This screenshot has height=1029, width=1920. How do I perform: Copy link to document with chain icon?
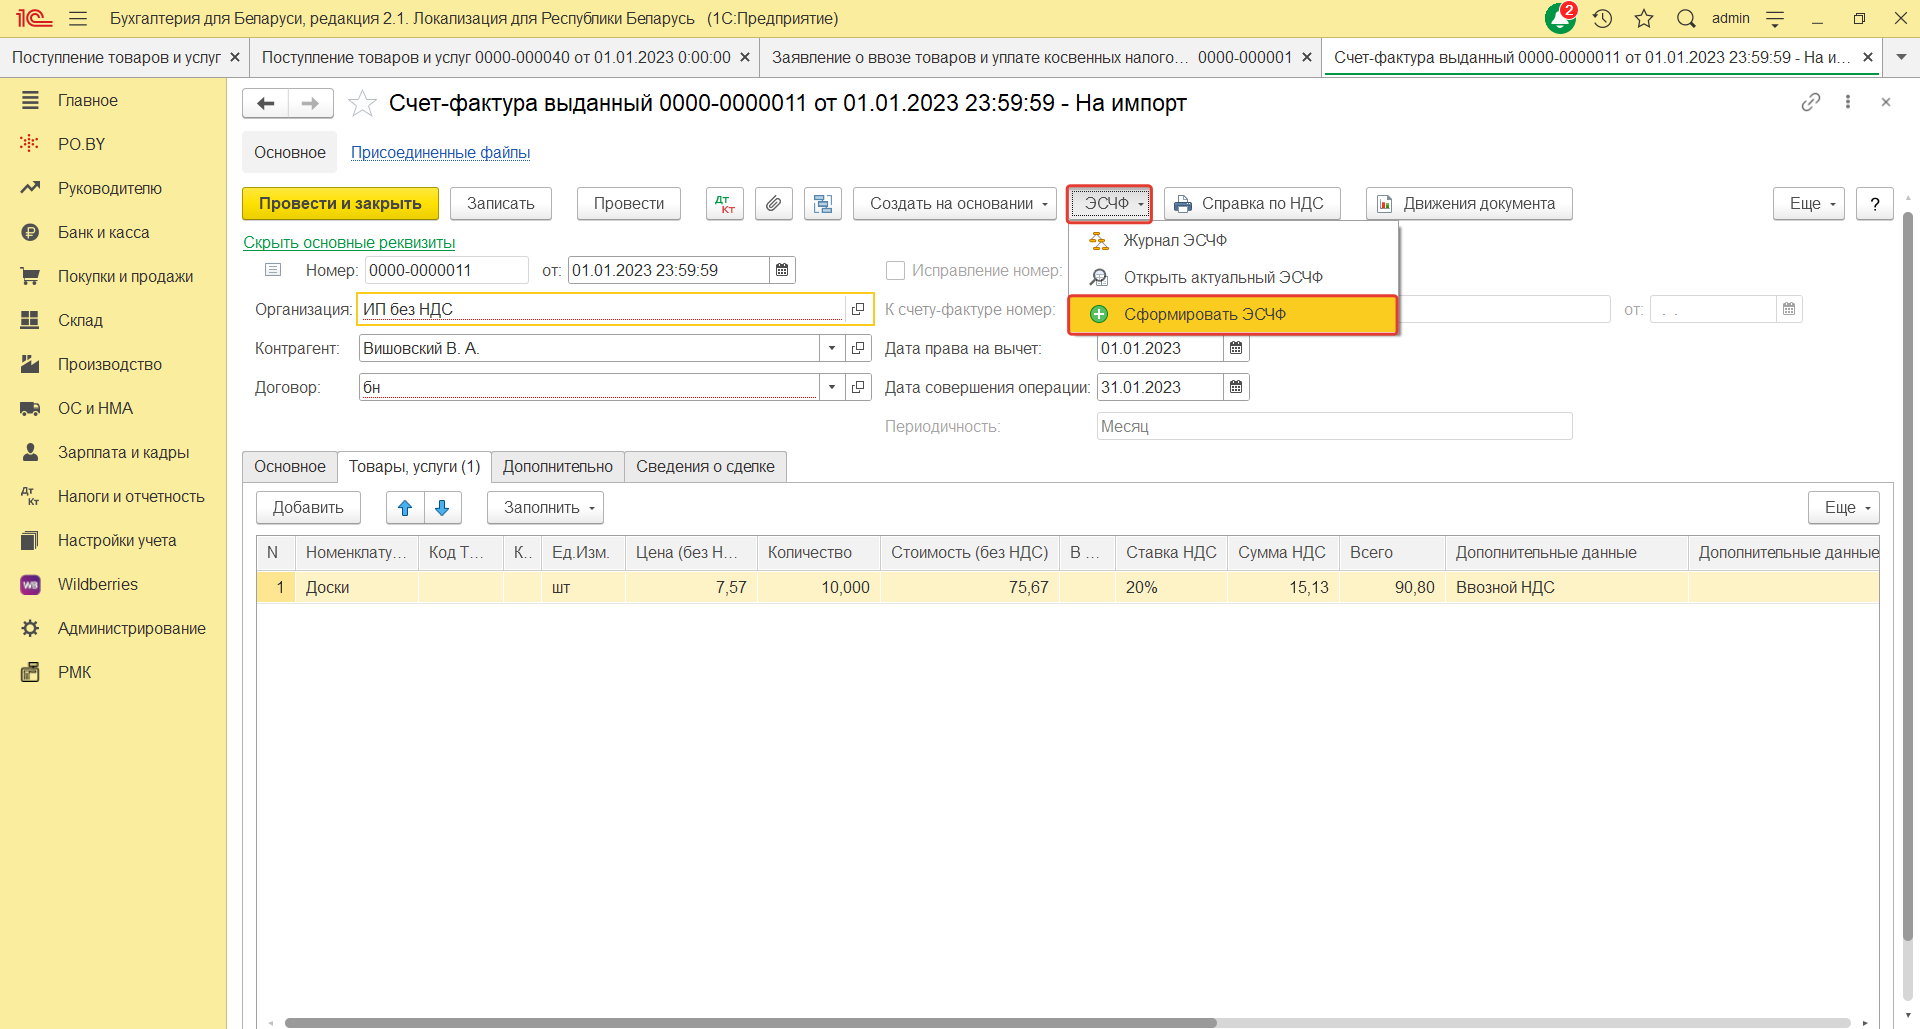coord(1811,102)
